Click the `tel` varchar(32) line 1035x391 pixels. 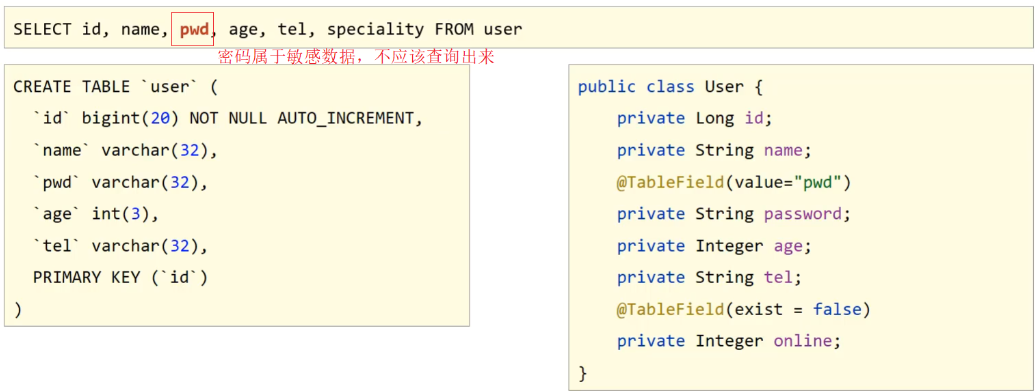(120, 246)
